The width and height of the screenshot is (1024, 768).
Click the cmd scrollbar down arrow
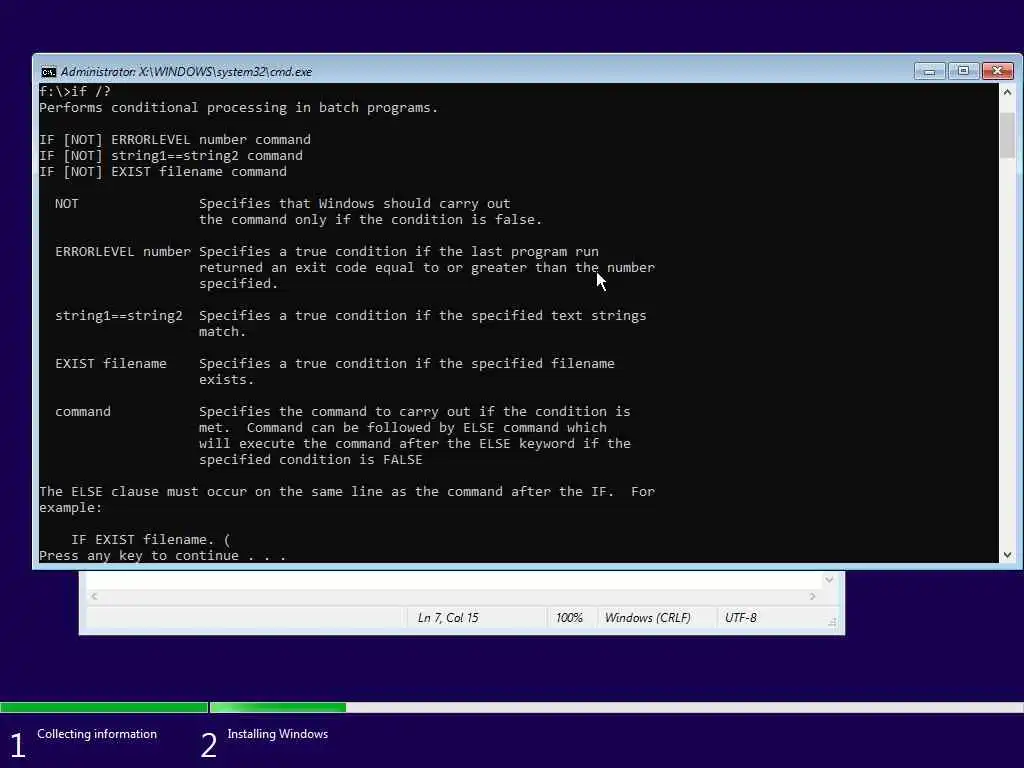(1007, 554)
